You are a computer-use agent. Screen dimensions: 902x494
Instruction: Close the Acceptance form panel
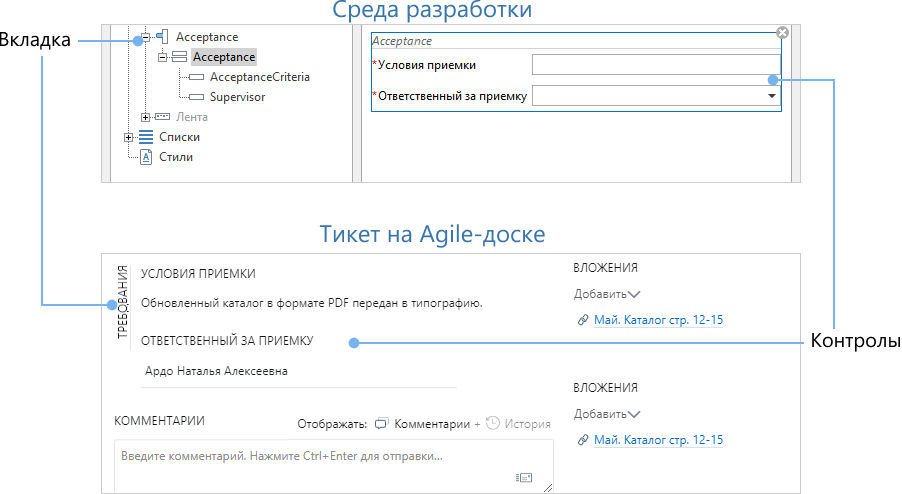[782, 33]
